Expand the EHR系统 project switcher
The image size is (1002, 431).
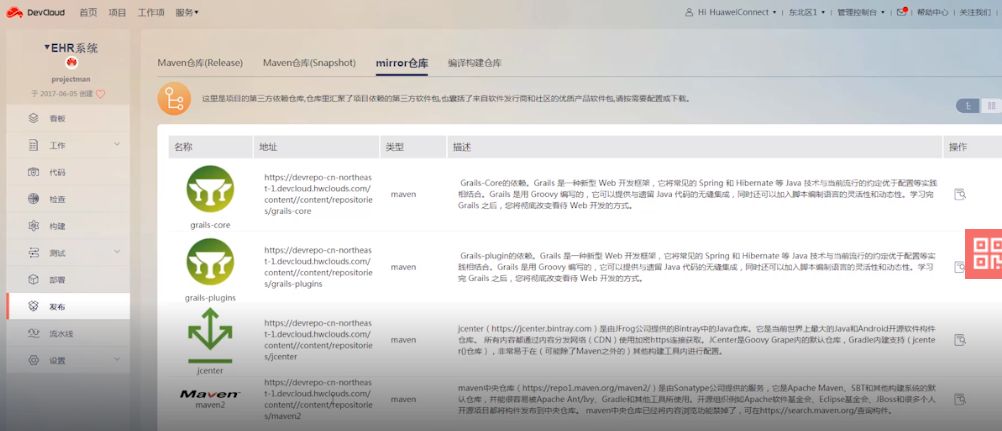click(x=71, y=48)
